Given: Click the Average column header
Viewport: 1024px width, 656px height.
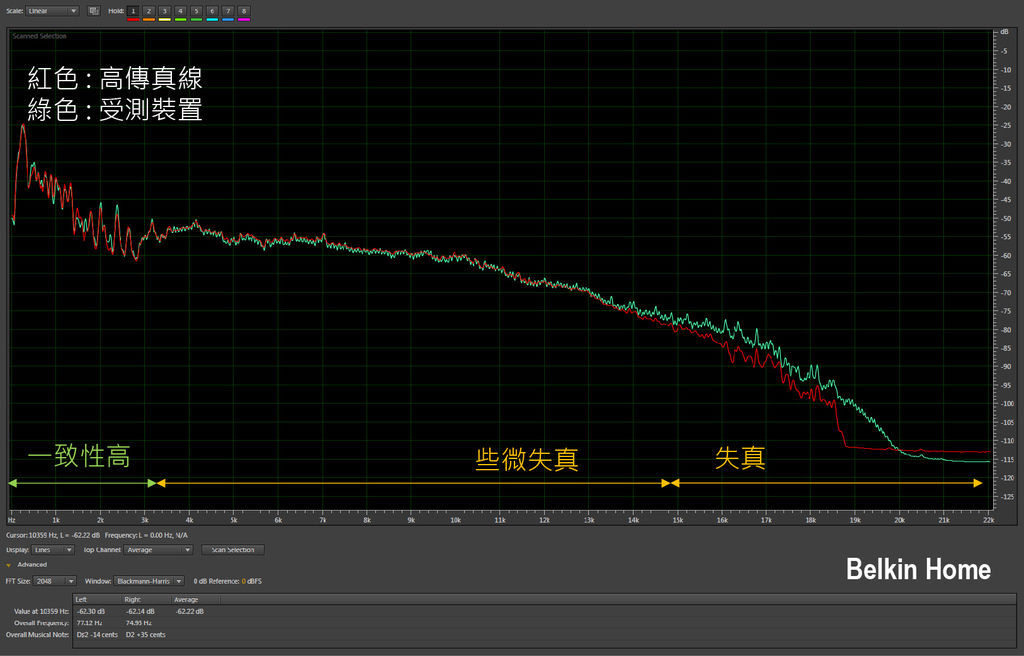Looking at the screenshot, I should pos(189,599).
